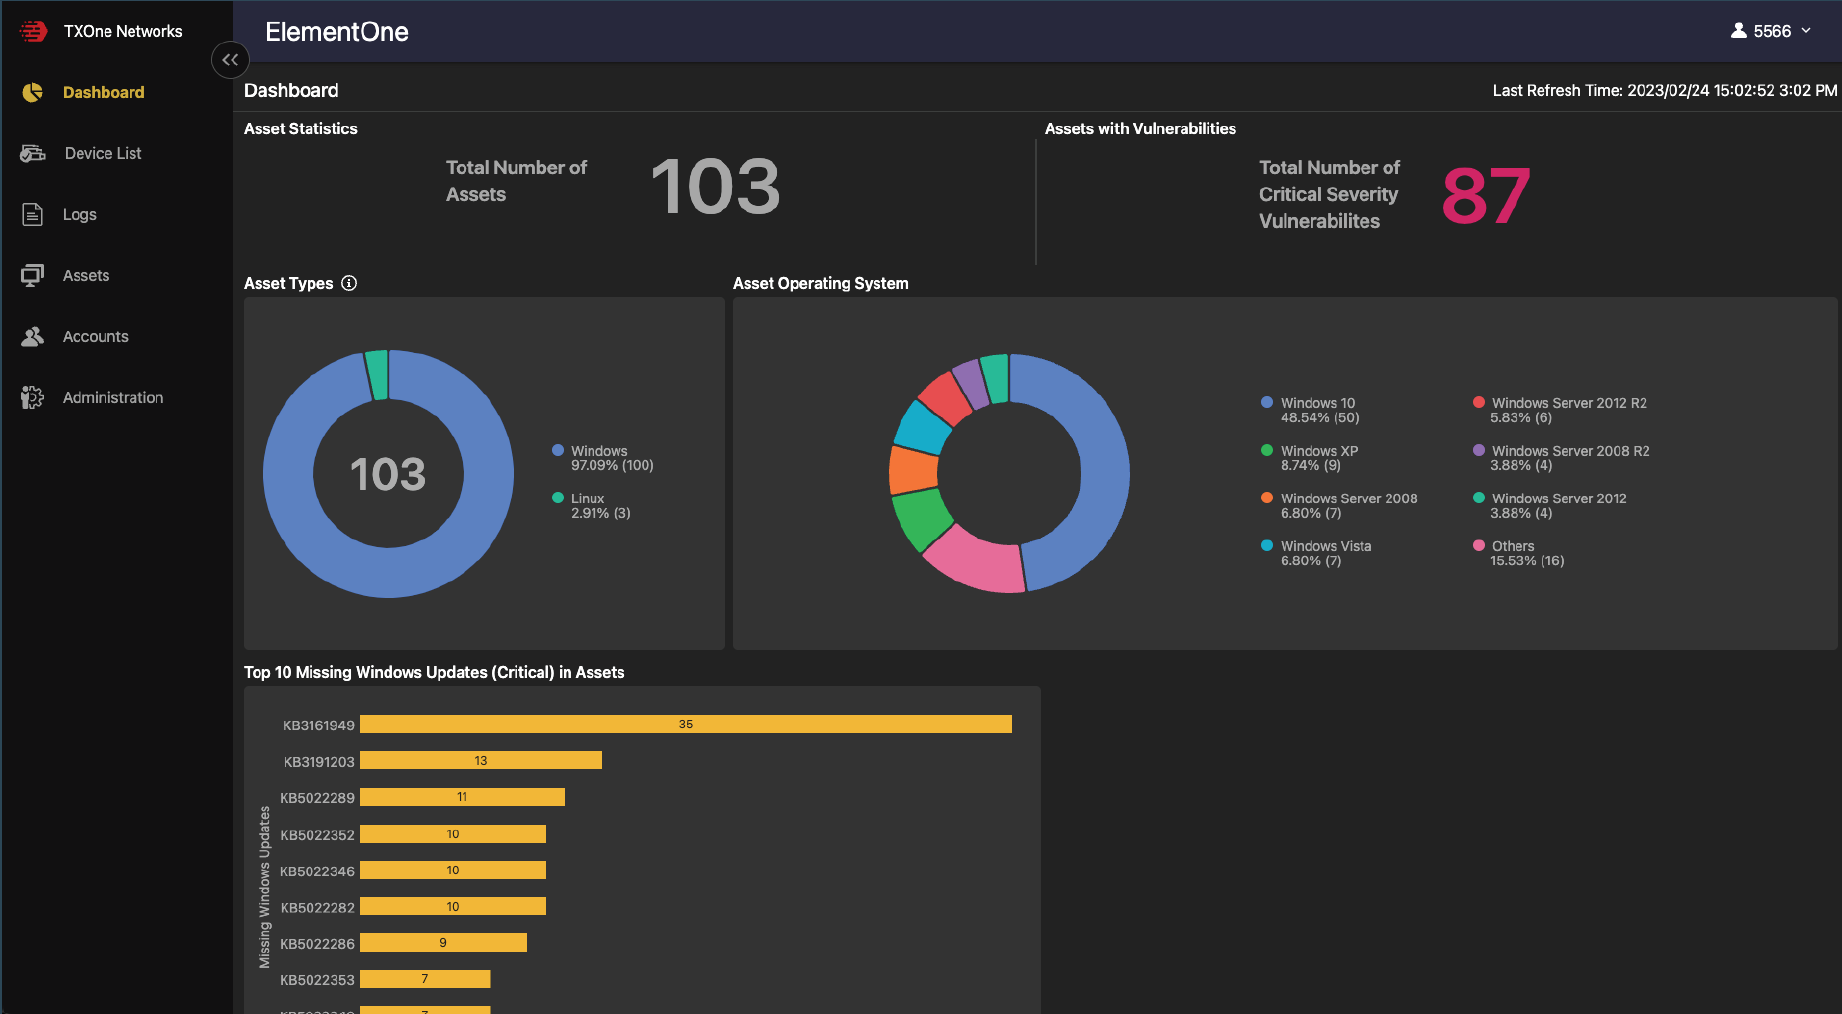Click the Administration gear icon
Image resolution: width=1842 pixels, height=1014 pixels.
(x=33, y=397)
